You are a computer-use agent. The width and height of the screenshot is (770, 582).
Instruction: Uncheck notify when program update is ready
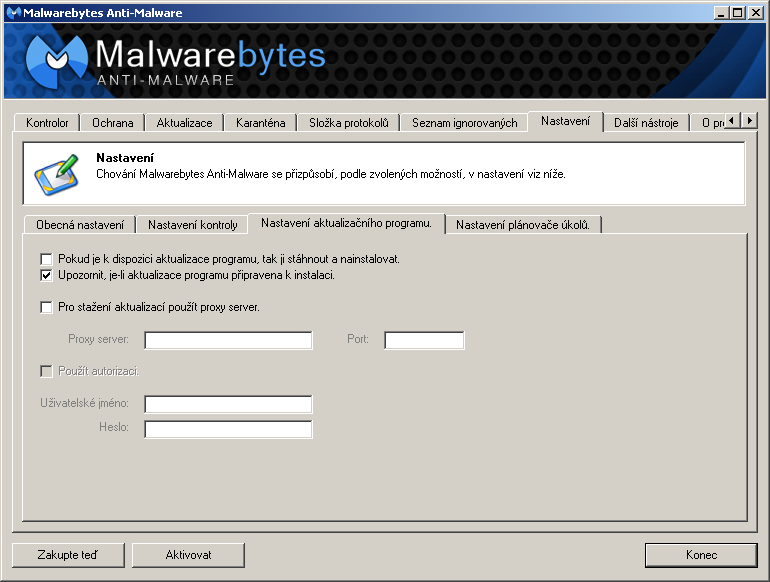point(46,275)
